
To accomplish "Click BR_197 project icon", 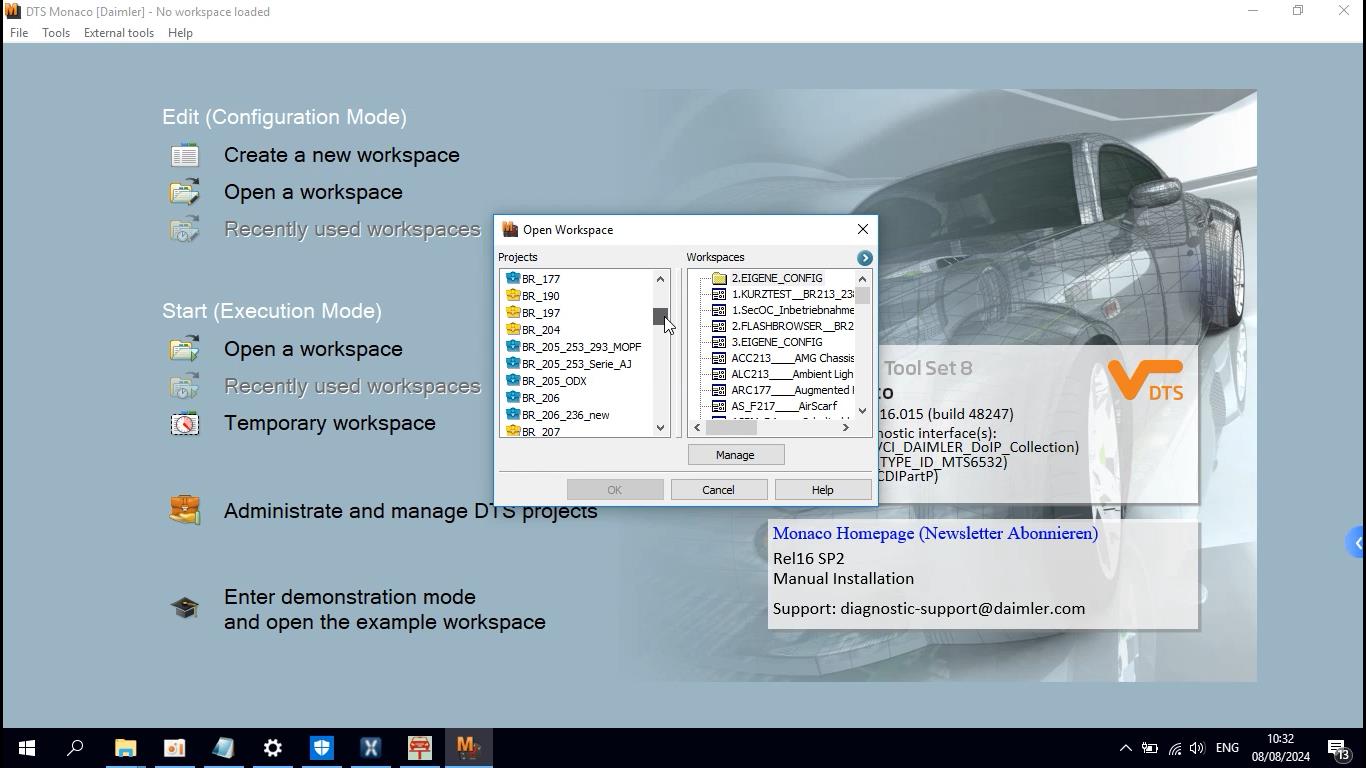I will [x=513, y=313].
